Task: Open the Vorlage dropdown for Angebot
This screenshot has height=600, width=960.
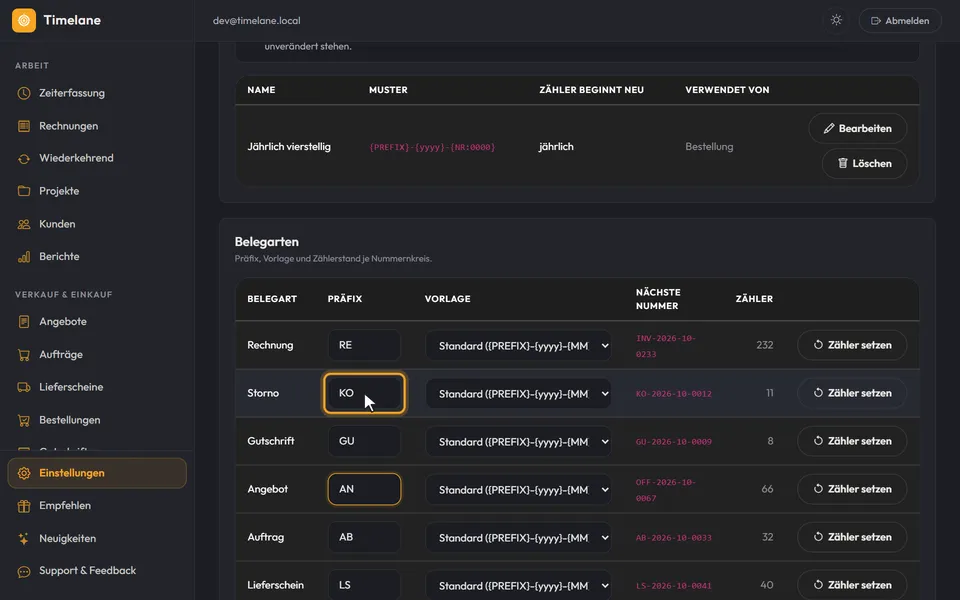Action: tap(519, 490)
